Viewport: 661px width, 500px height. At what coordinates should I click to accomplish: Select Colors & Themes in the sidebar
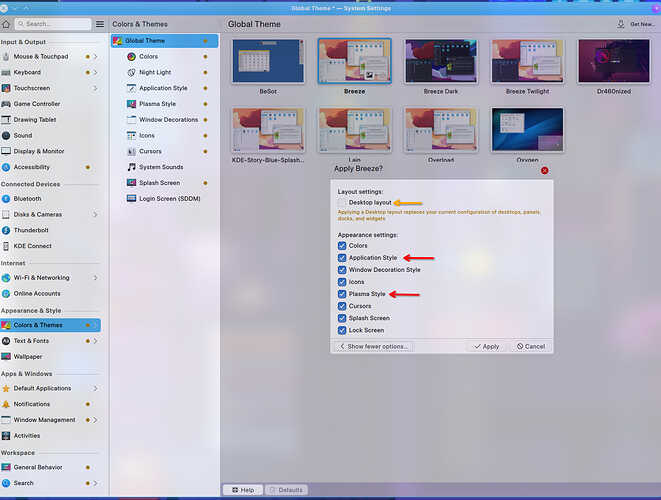tap(50, 325)
